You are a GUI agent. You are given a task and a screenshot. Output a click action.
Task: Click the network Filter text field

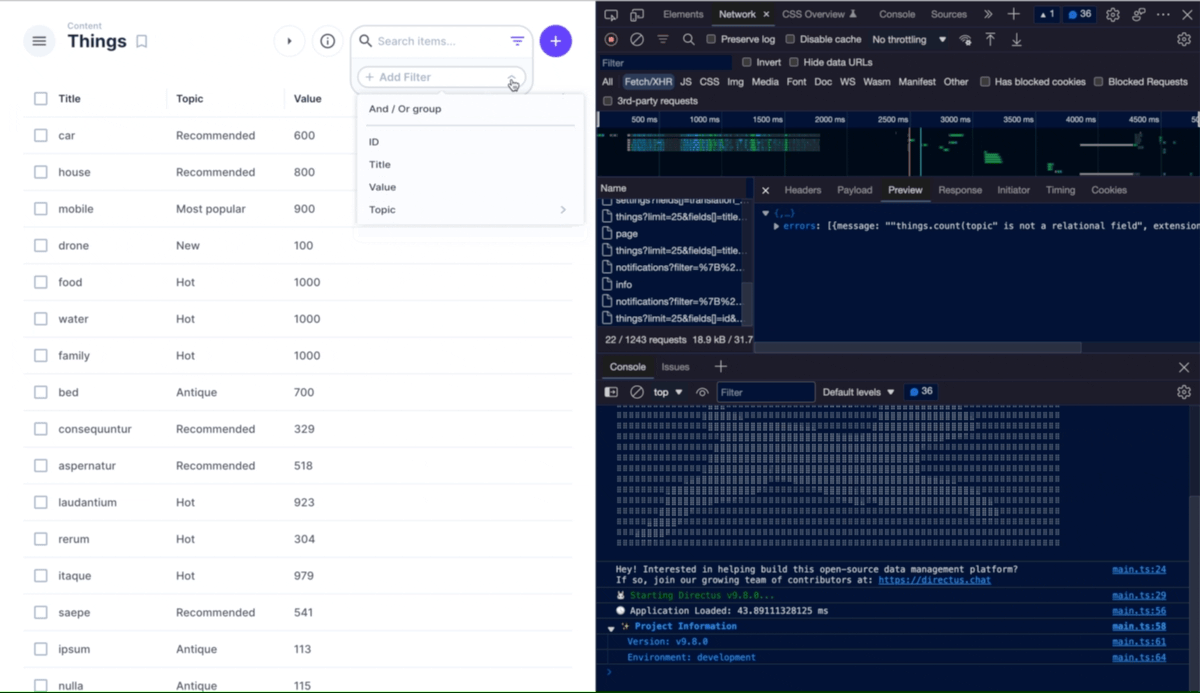pos(667,62)
